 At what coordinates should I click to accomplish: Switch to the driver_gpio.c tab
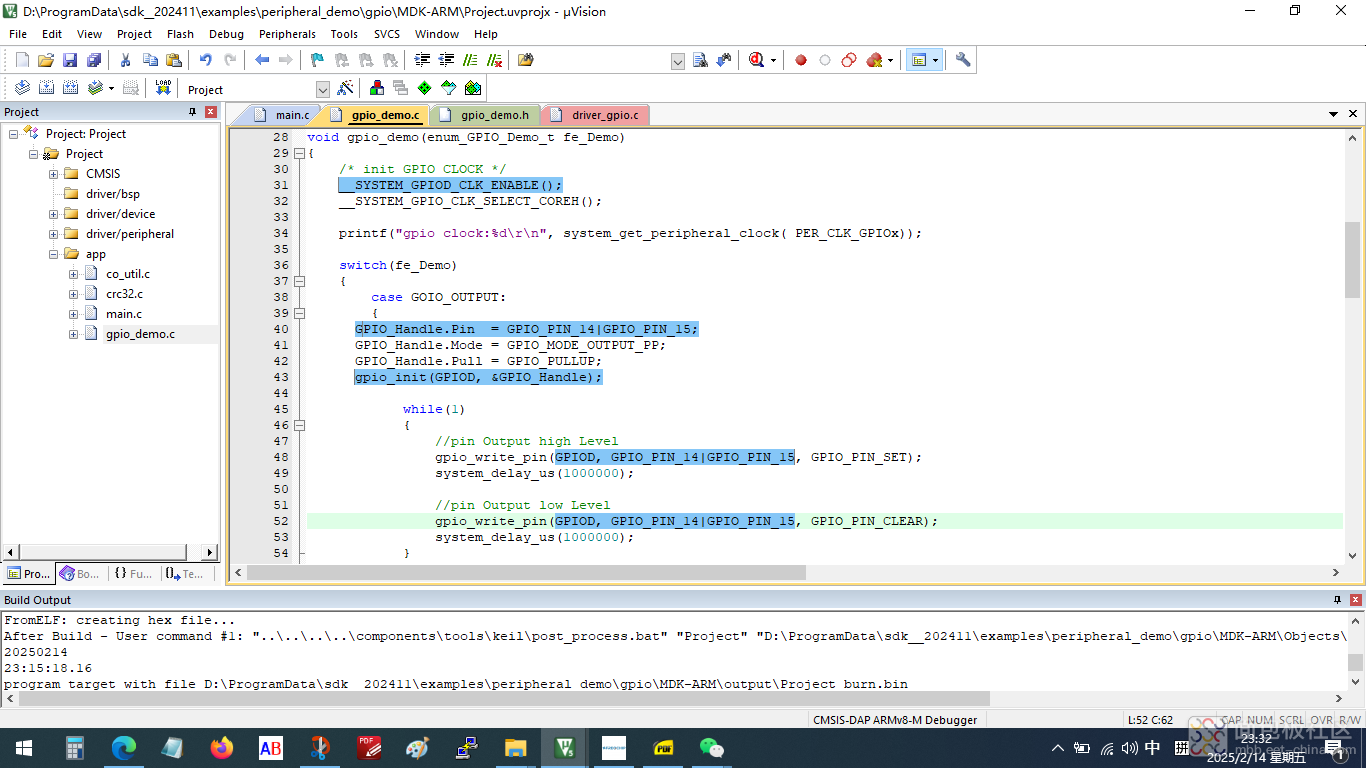[x=595, y=115]
